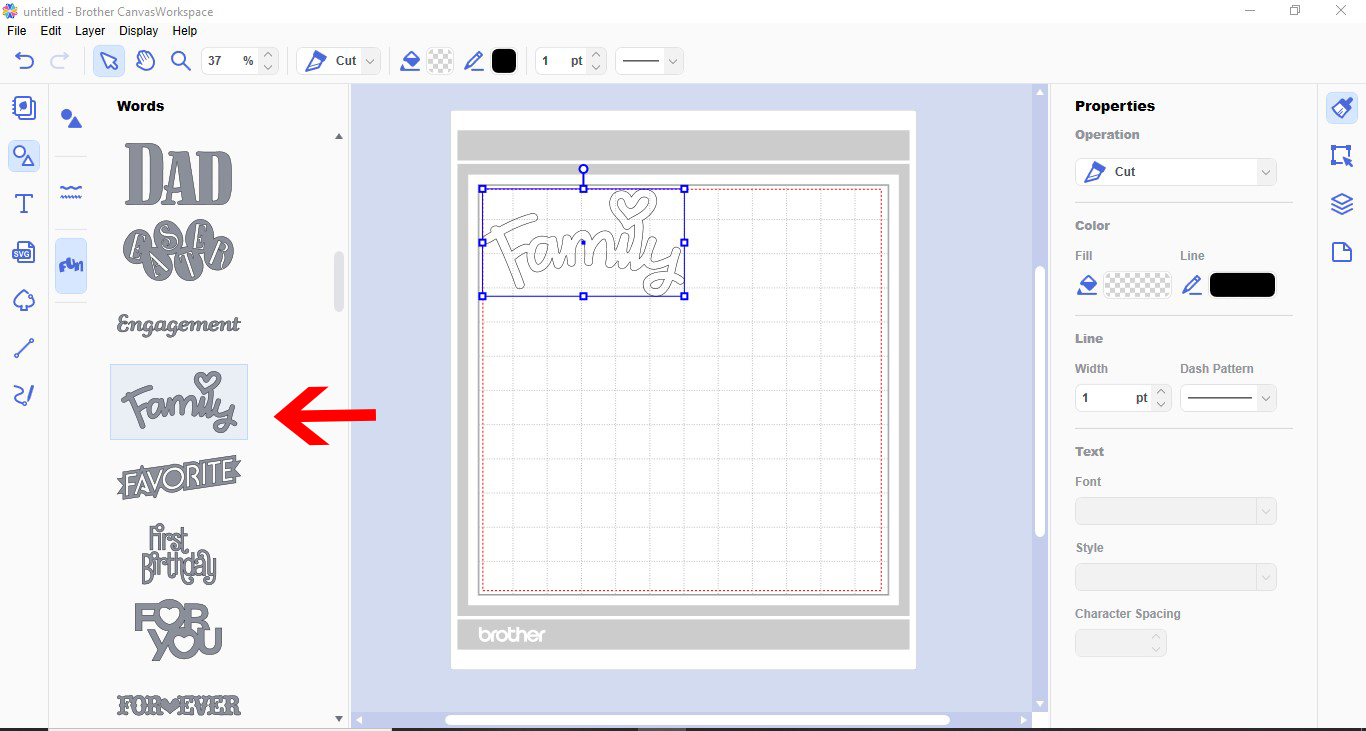
Task: Click the Undo arrow icon
Action: pos(24,61)
